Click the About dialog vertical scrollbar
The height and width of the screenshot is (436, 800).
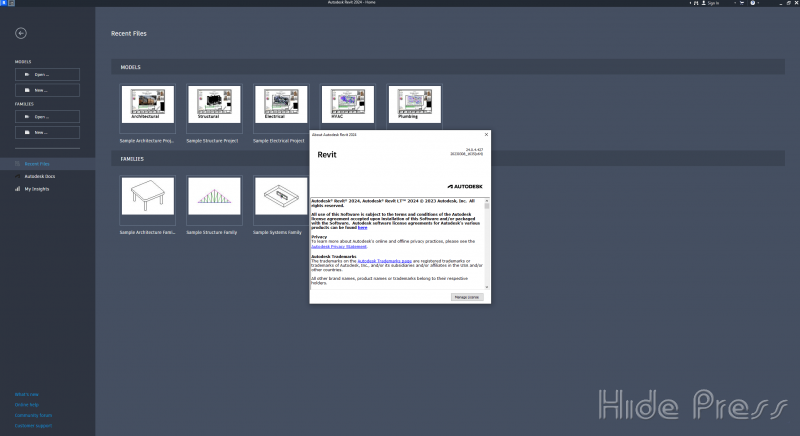point(488,240)
